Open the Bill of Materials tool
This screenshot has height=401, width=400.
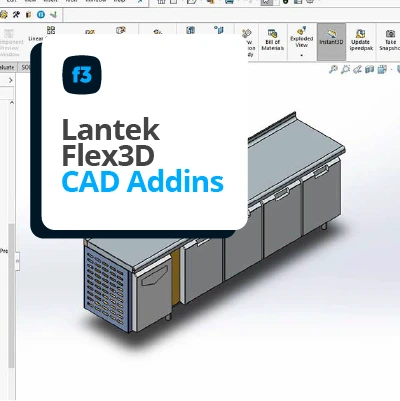272,40
